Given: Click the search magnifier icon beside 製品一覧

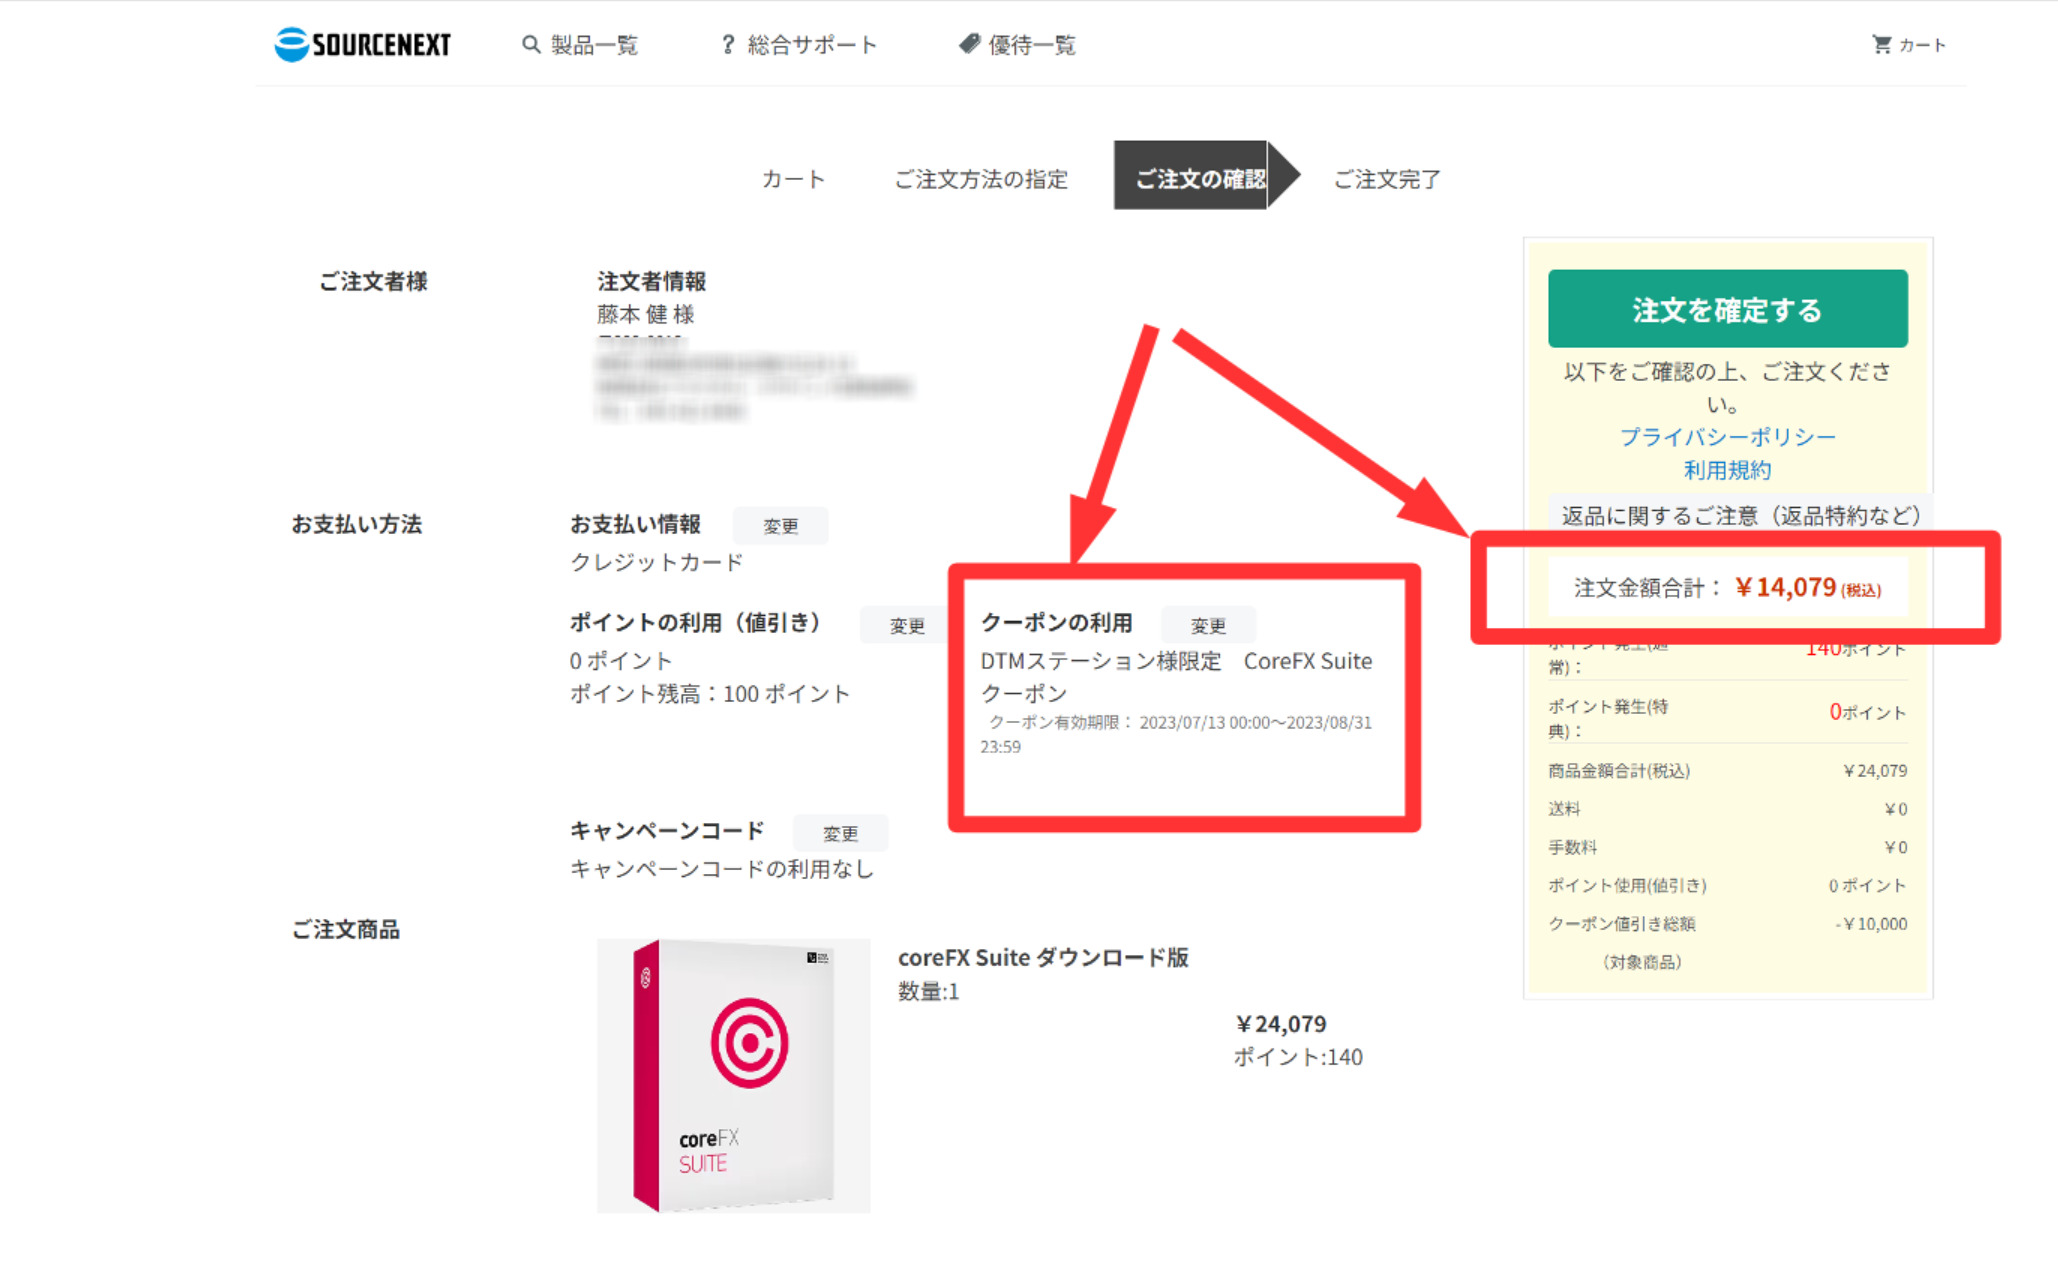Looking at the screenshot, I should tap(531, 45).
